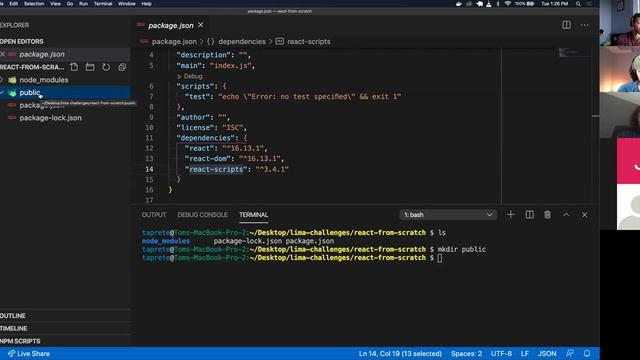
Task: Change line ending via LF status item
Action: tap(525, 353)
